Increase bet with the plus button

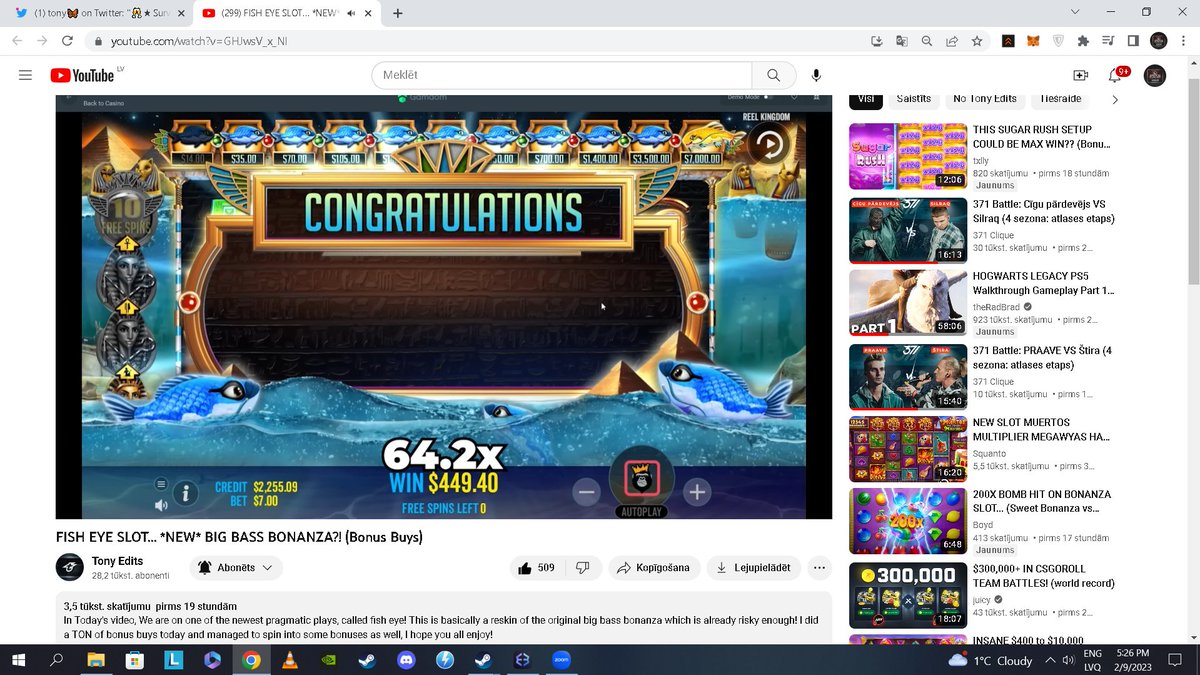697,491
